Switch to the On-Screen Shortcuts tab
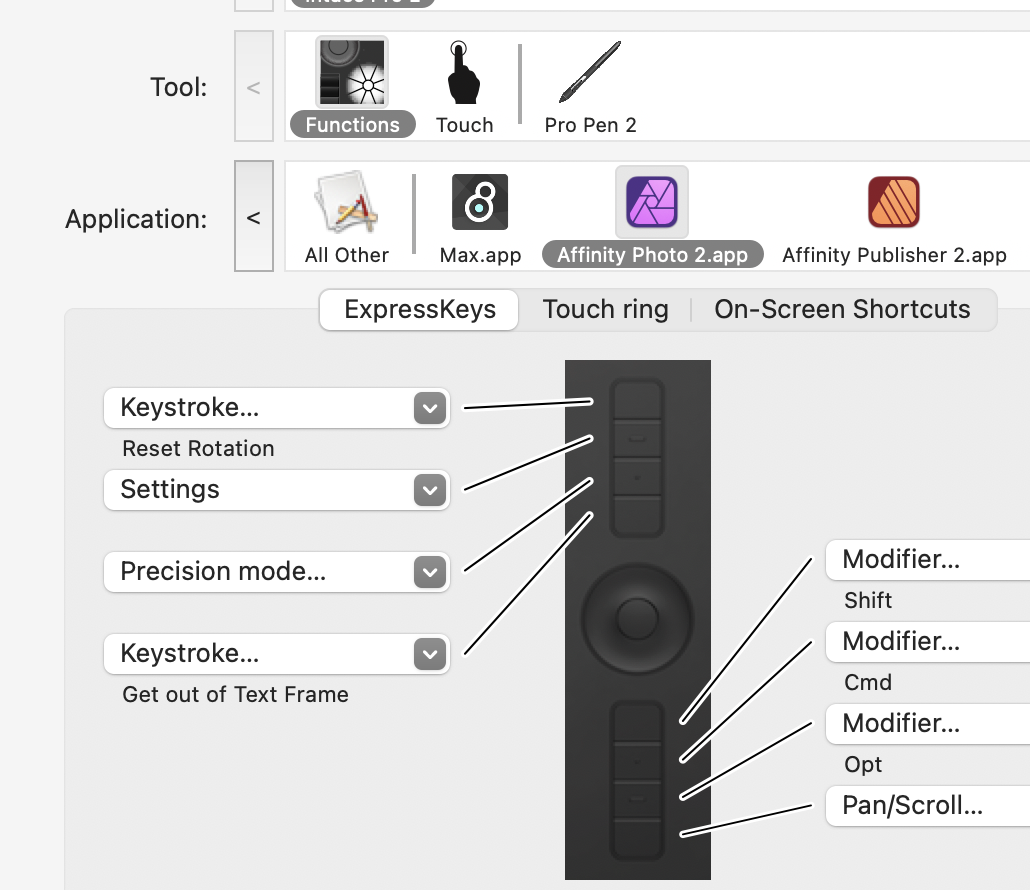 click(843, 310)
